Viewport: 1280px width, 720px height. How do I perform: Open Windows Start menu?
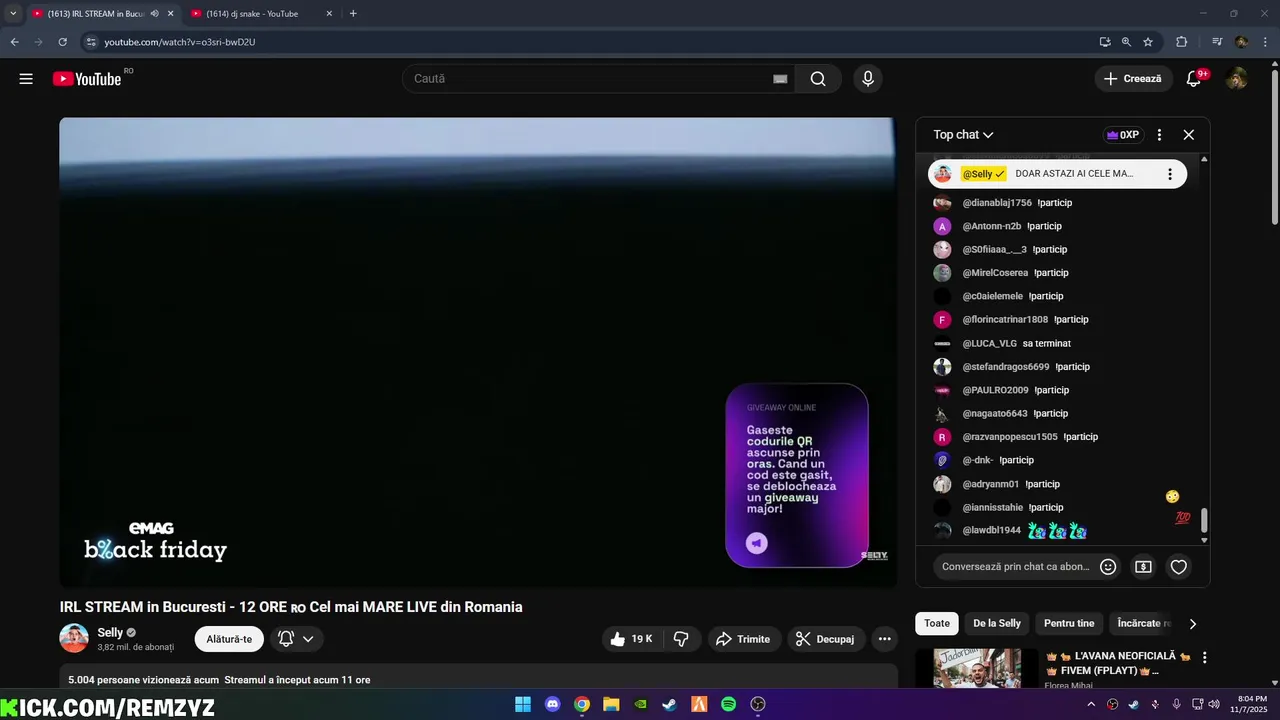[523, 705]
